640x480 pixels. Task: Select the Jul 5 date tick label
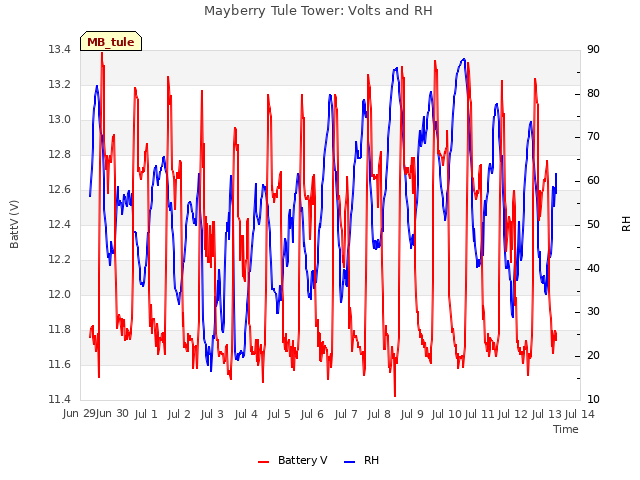pyautogui.click(x=279, y=414)
